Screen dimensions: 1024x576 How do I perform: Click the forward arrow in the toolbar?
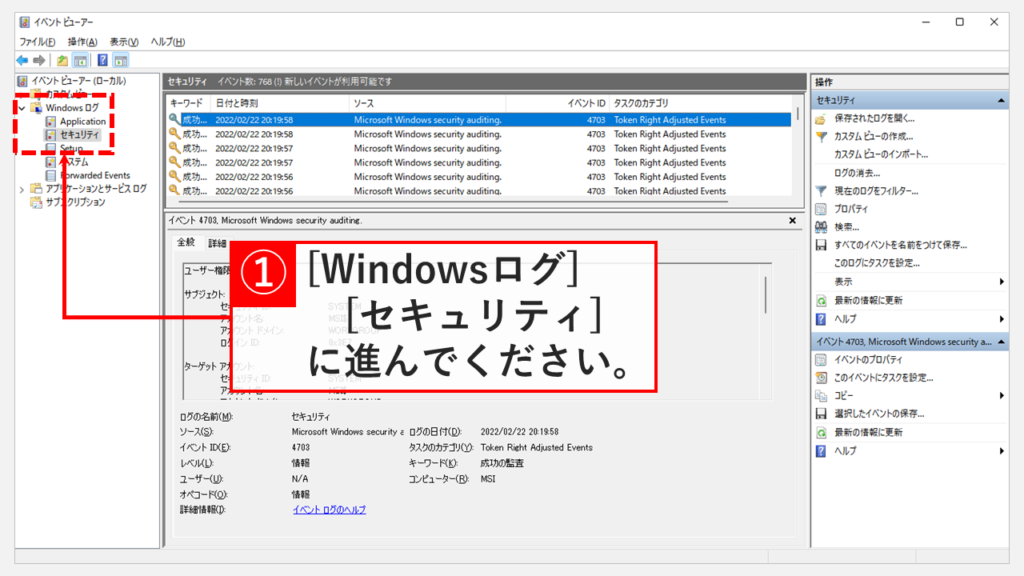[39, 61]
